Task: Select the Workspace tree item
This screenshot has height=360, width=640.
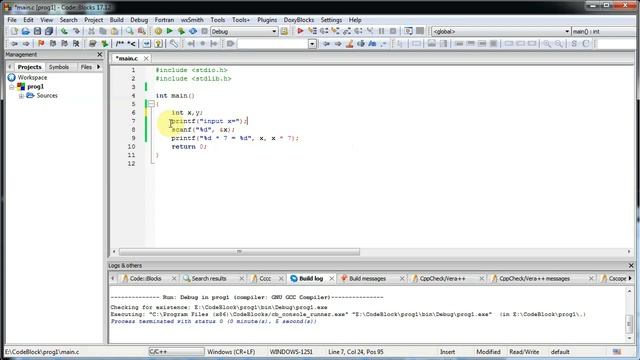Action: pyautogui.click(x=32, y=78)
